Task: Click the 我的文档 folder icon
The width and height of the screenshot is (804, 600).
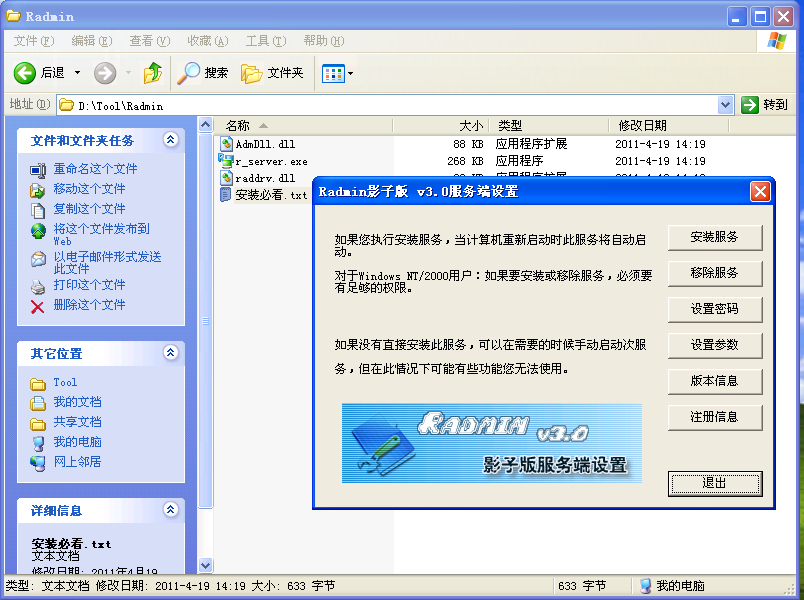Action: pos(38,403)
